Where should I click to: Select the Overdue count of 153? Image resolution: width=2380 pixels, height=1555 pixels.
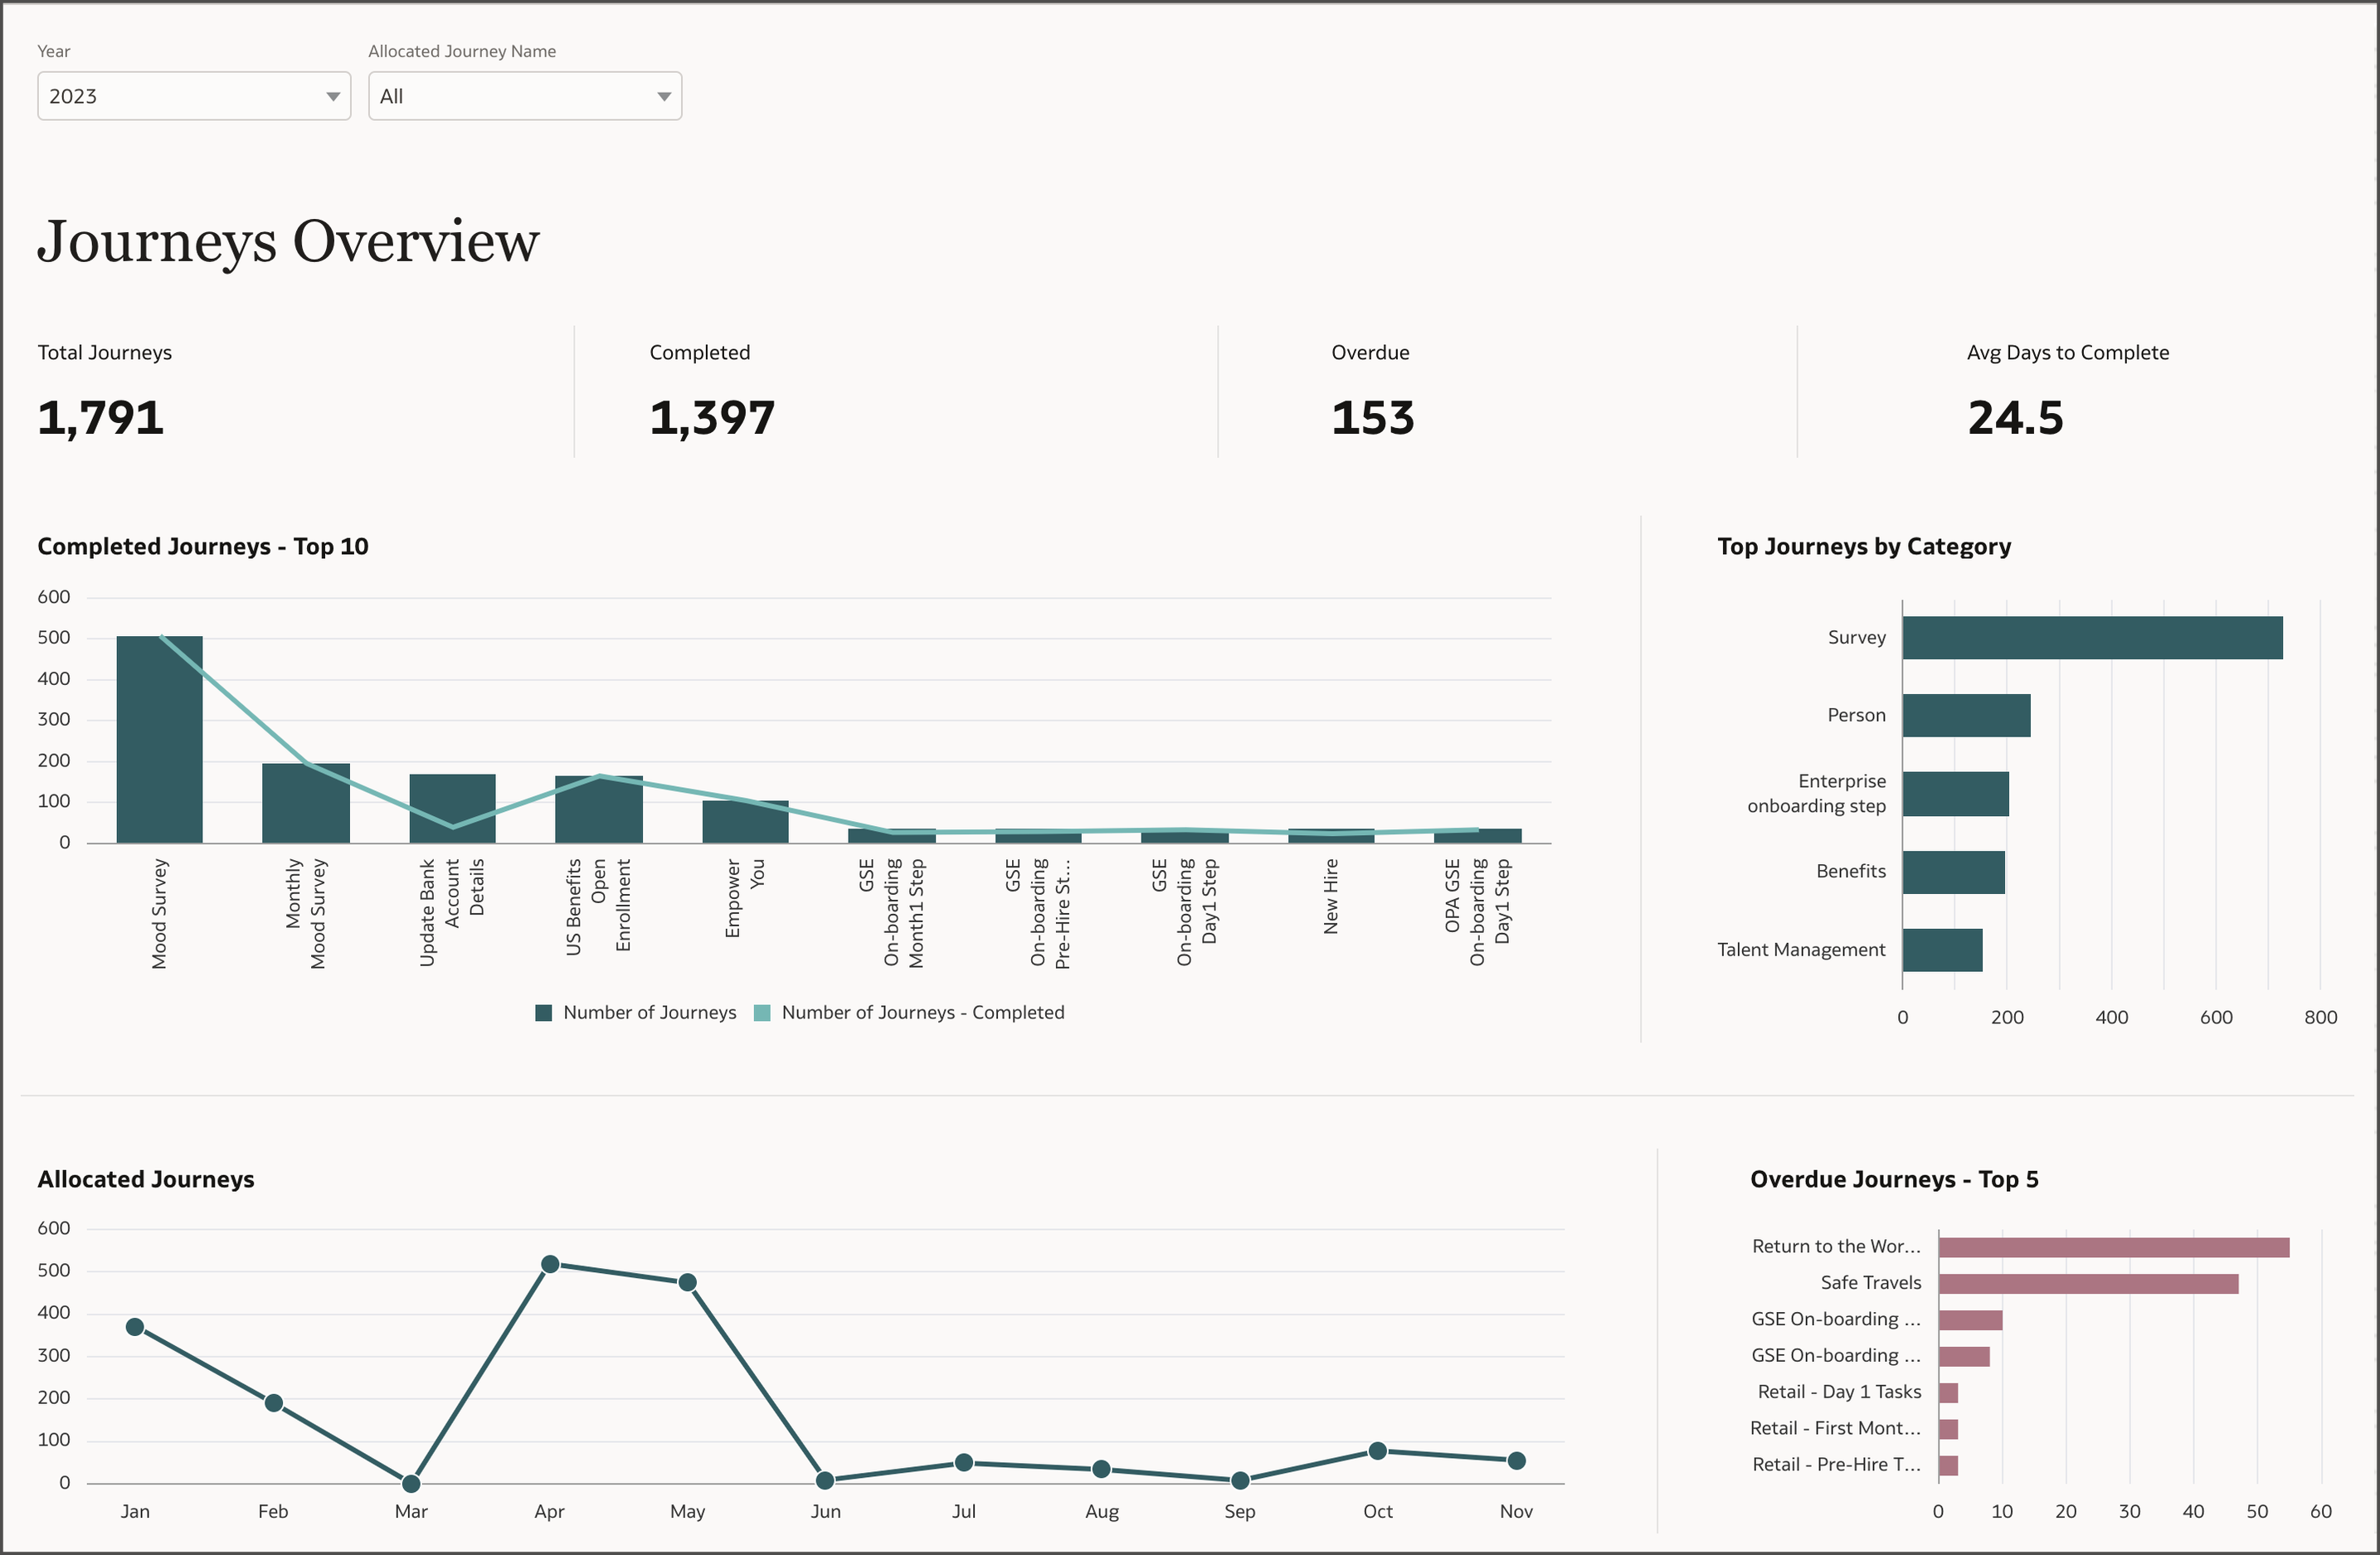(x=1371, y=417)
